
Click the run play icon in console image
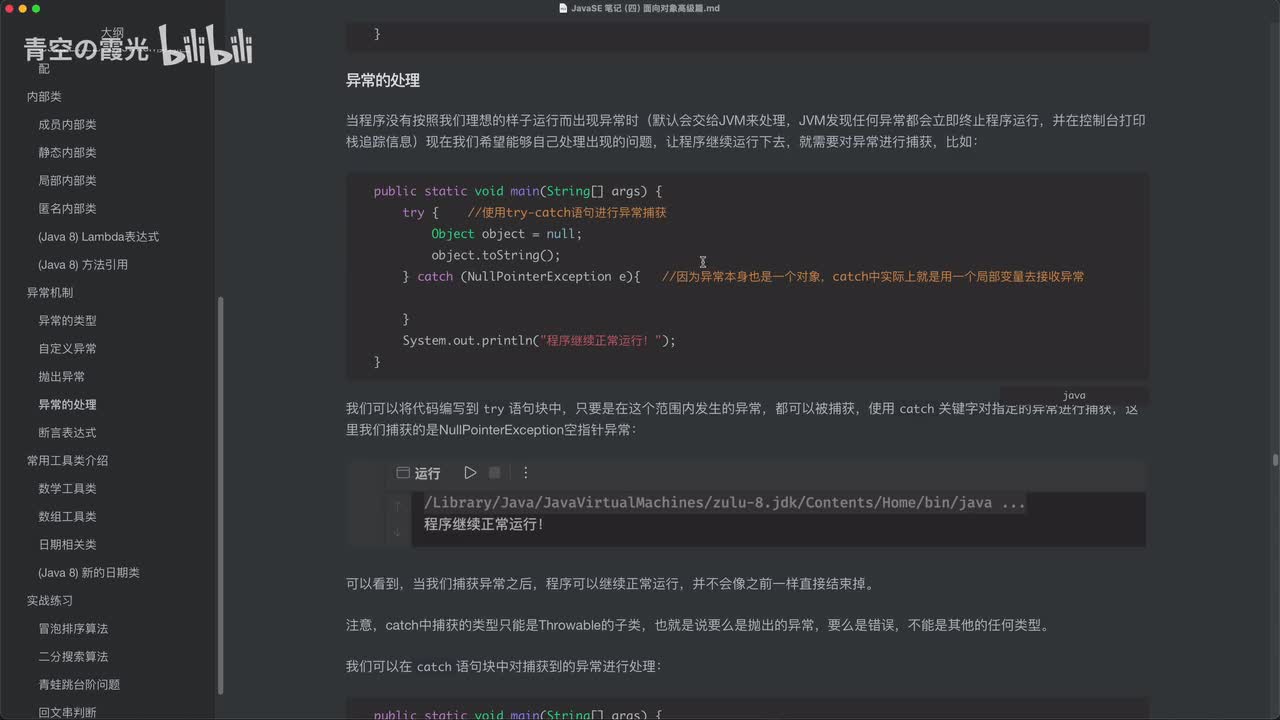coord(470,473)
